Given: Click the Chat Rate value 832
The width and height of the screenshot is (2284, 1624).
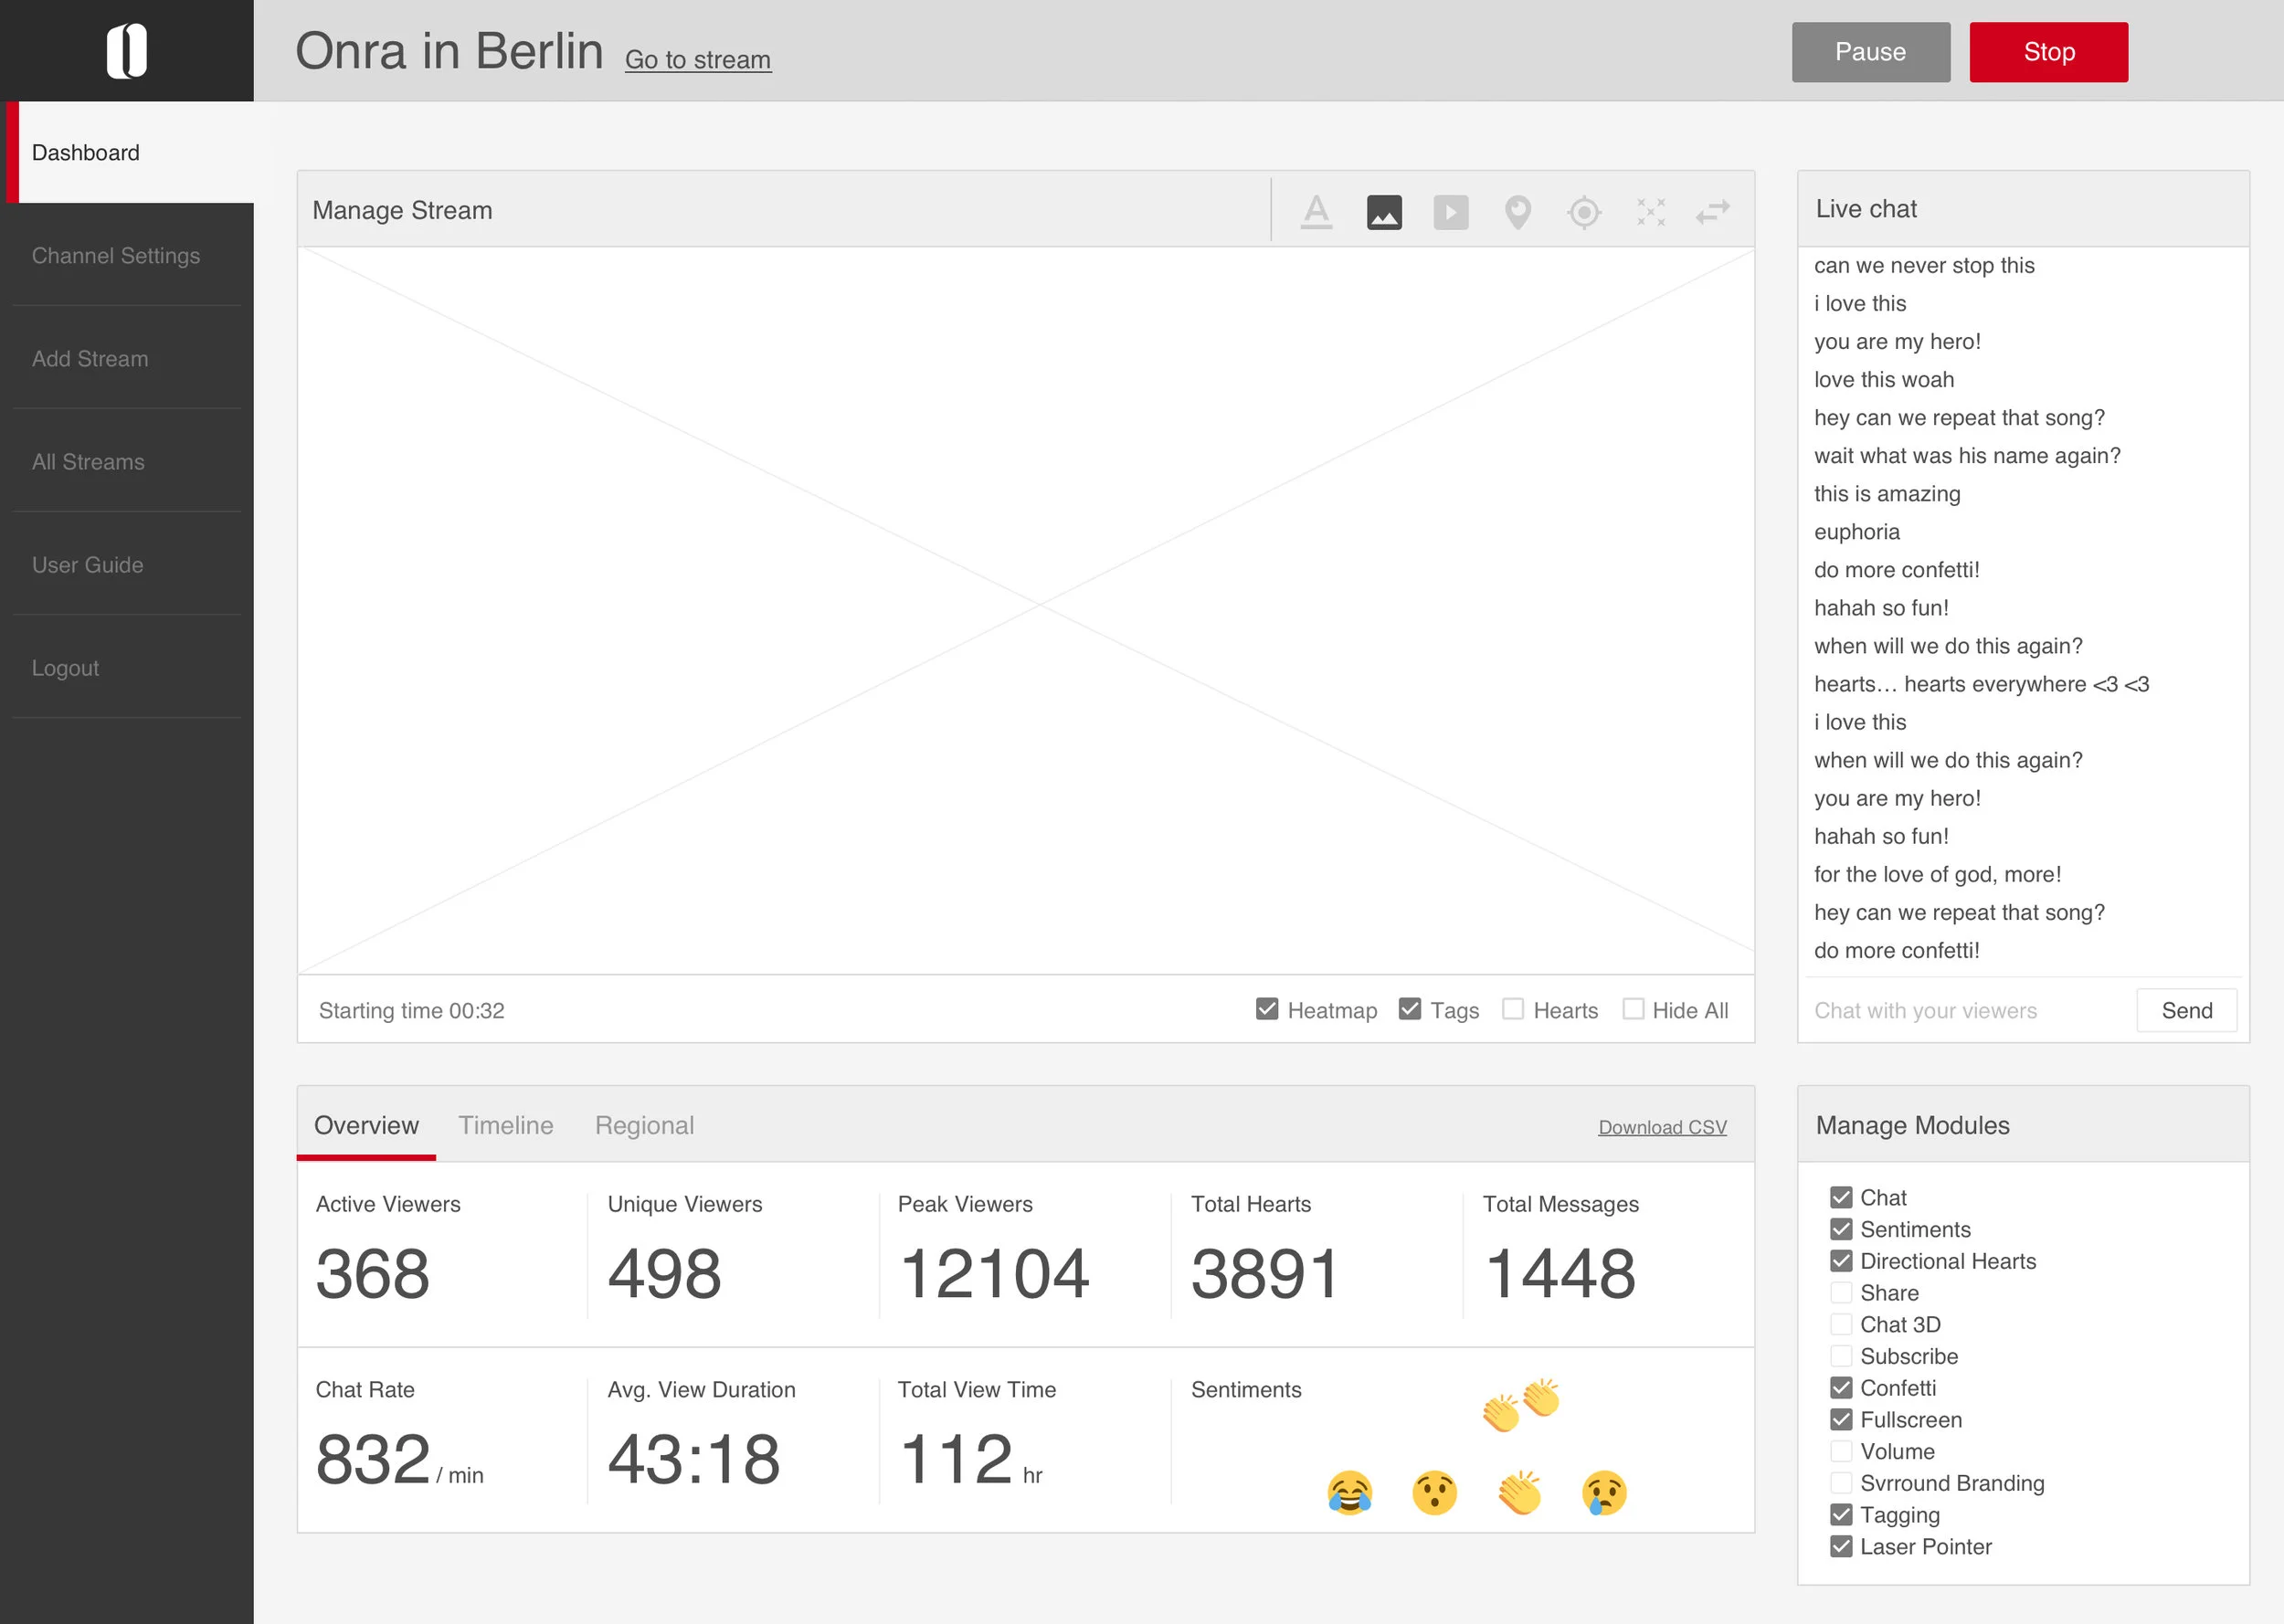Looking at the screenshot, I should point(372,1458).
